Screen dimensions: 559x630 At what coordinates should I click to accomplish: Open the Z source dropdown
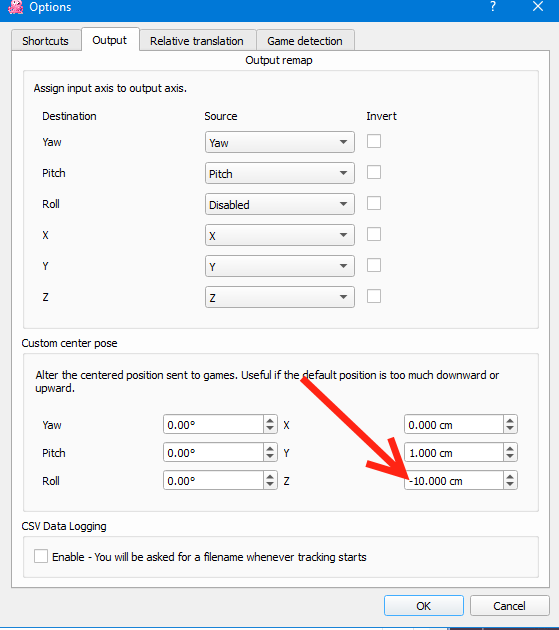tap(280, 297)
